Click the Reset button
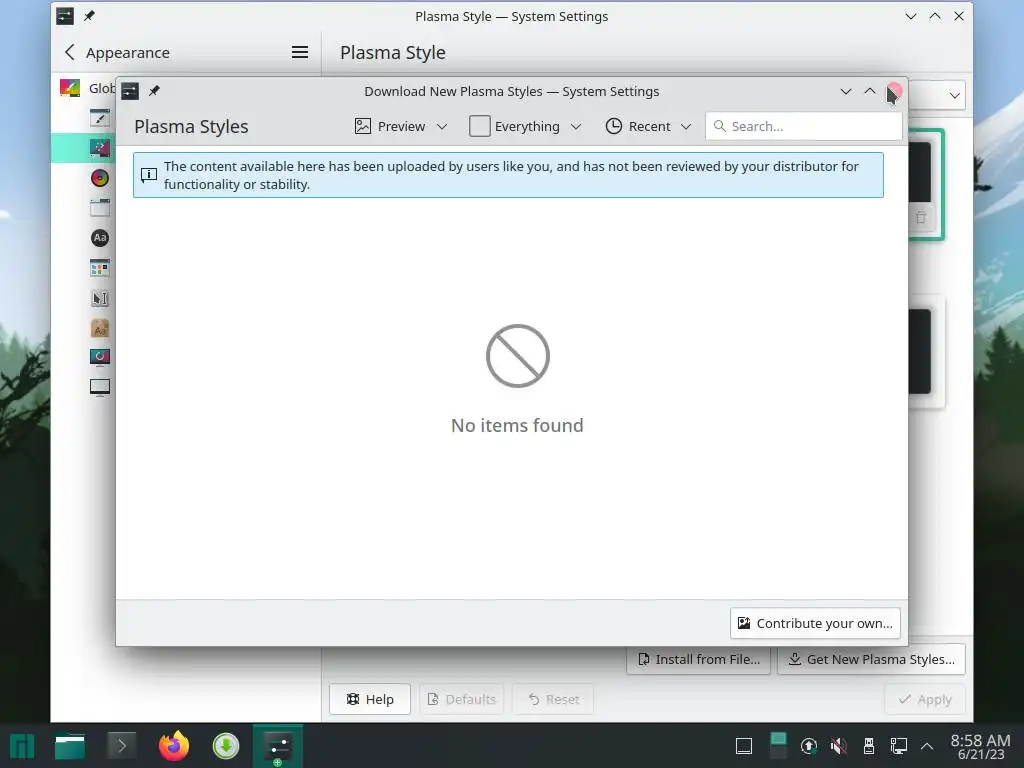1024x768 pixels. [554, 699]
